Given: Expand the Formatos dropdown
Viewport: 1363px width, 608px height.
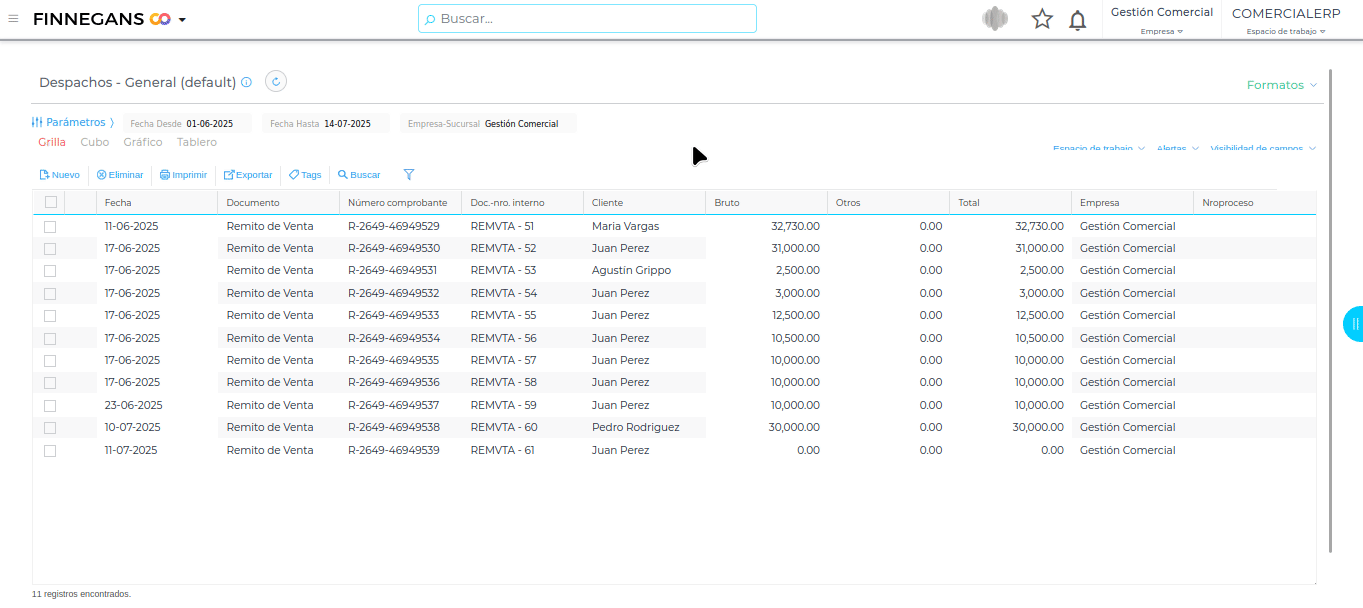Looking at the screenshot, I should tap(1281, 85).
